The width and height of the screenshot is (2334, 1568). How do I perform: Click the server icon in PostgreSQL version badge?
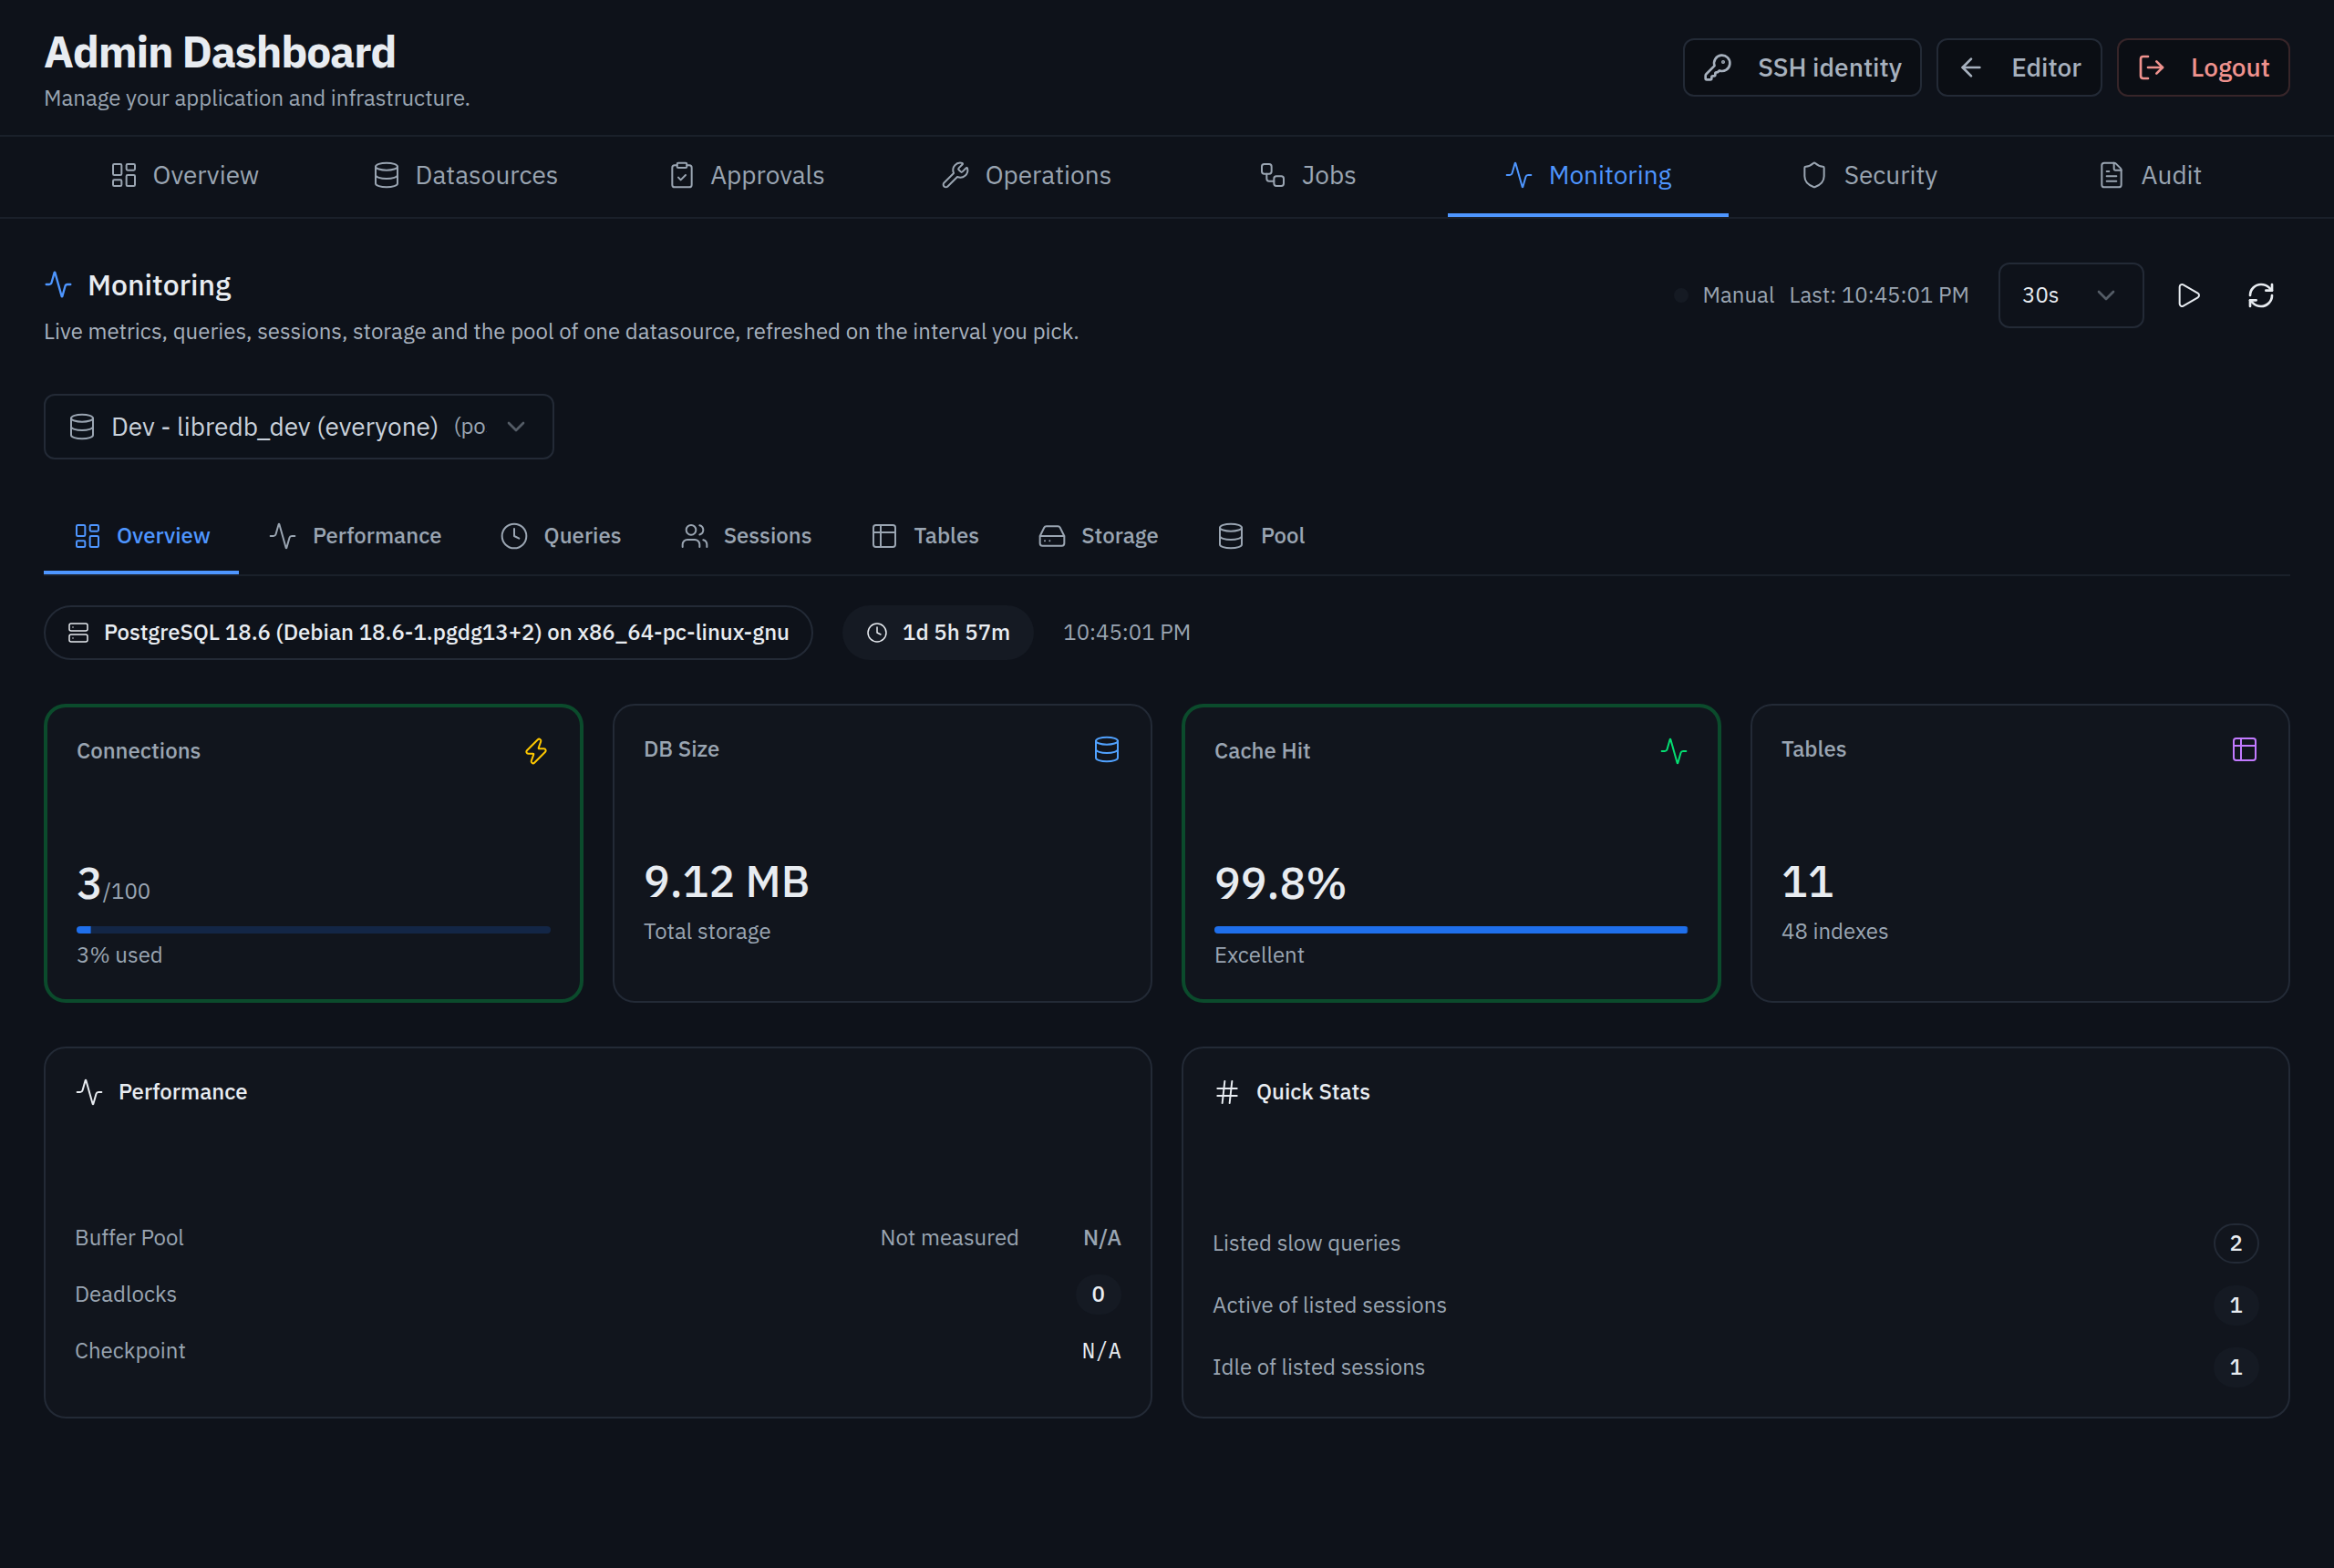(x=78, y=632)
